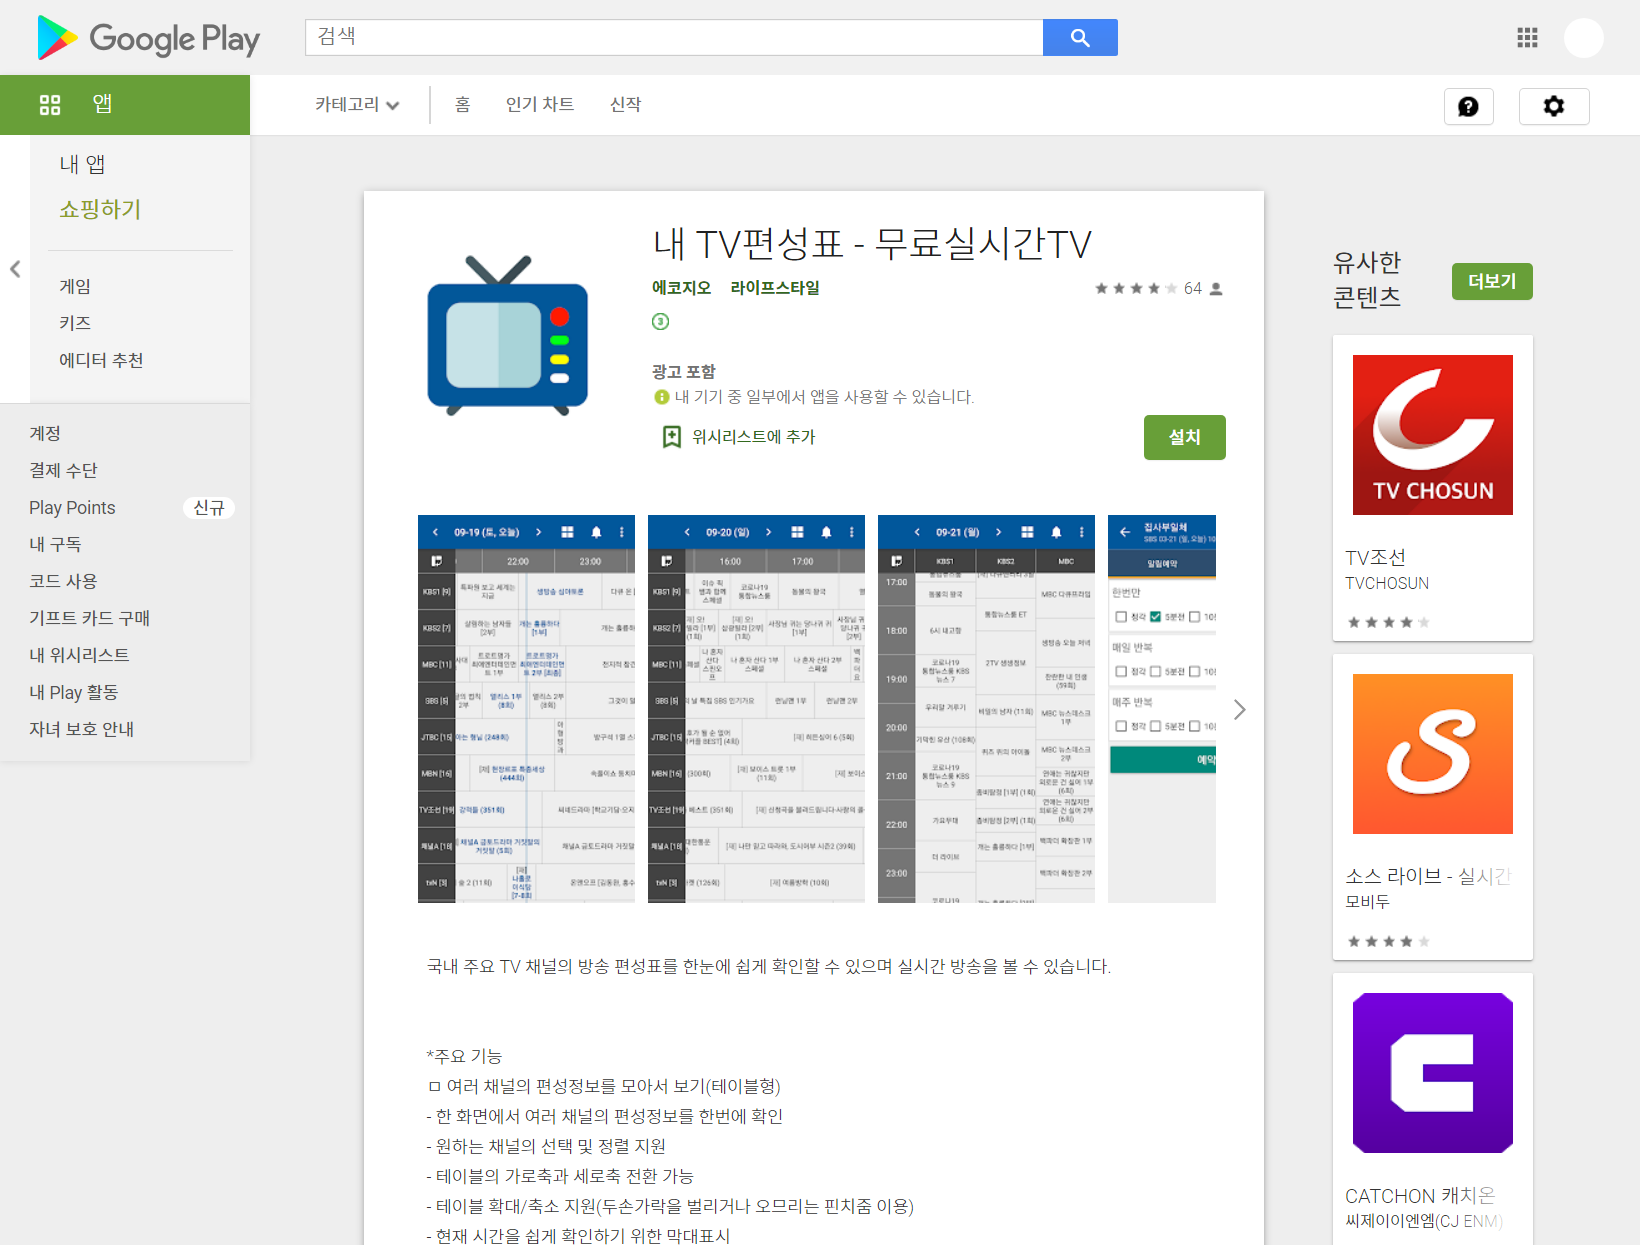Click the 더보기 button for similar content
The image size is (1640, 1245).
tap(1492, 281)
